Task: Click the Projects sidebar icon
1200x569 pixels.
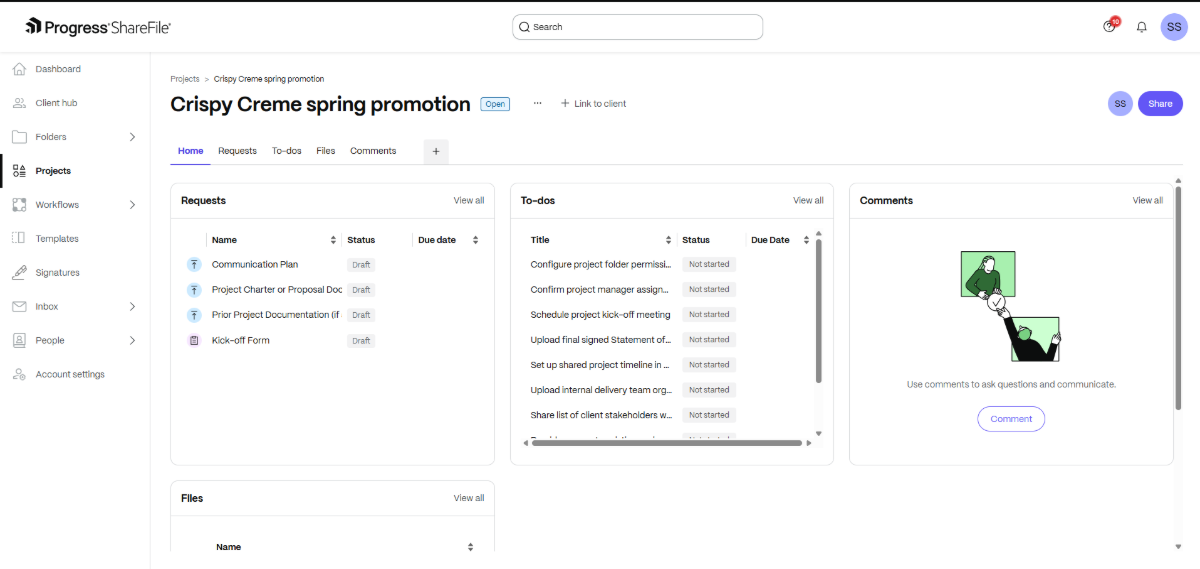Action: [x=19, y=171]
